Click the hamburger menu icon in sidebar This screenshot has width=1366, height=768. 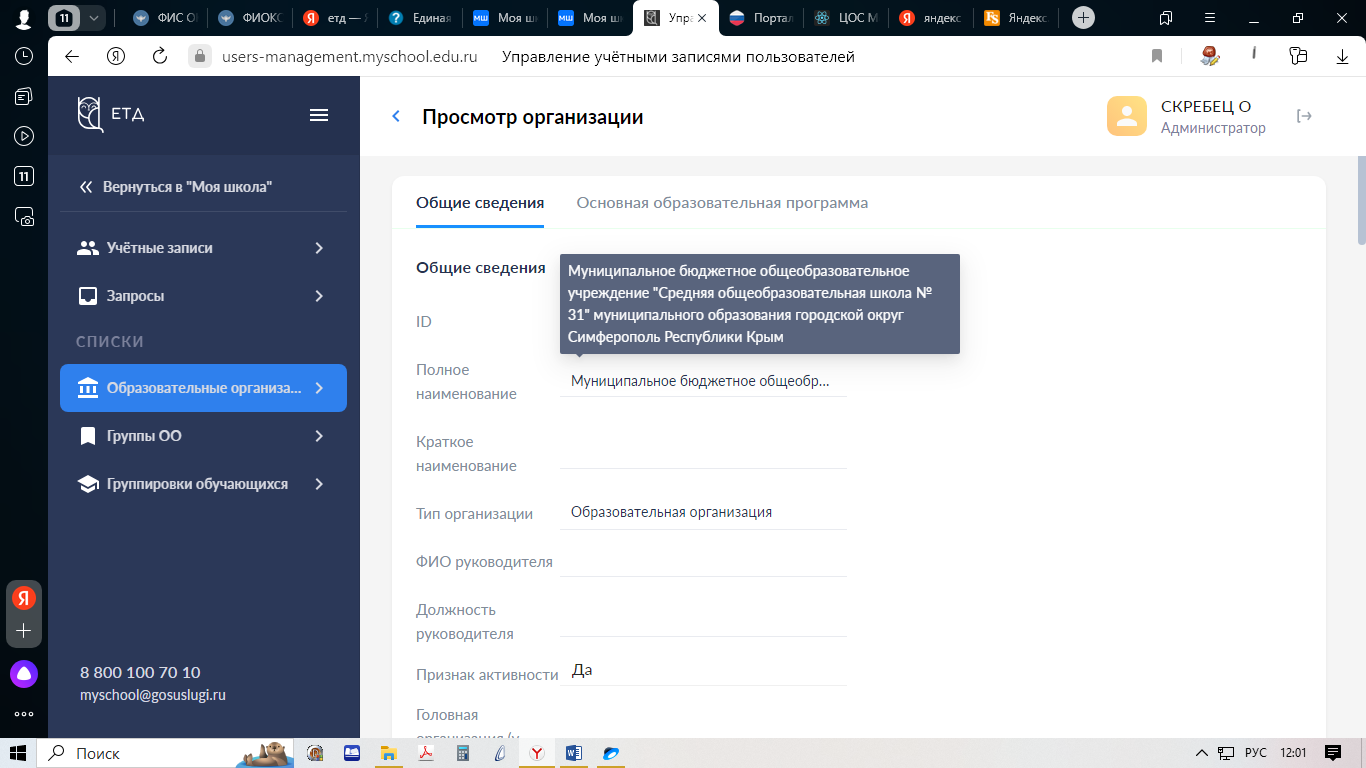coord(319,115)
